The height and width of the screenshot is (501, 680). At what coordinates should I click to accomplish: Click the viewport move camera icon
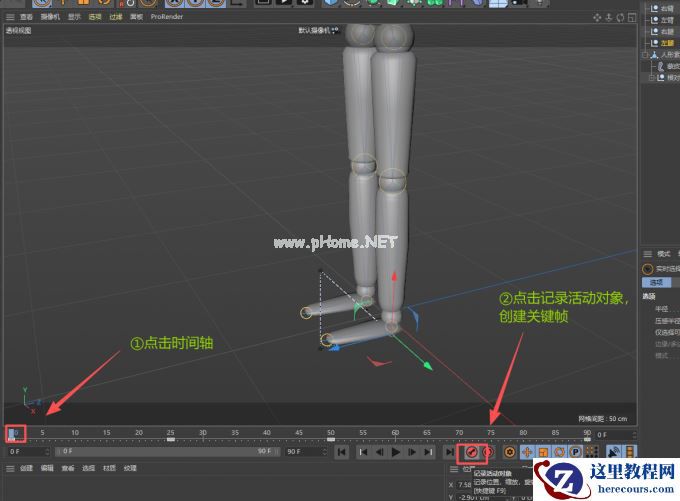(x=597, y=17)
